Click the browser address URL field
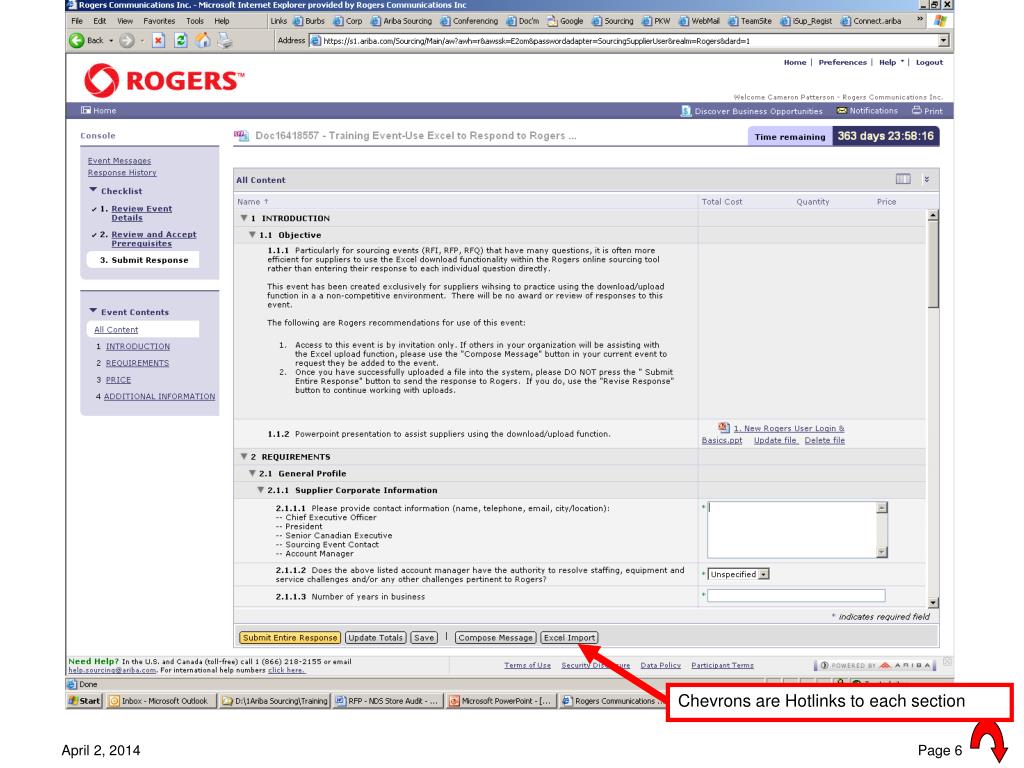Image resolution: width=1024 pixels, height=768 pixels. tap(630, 40)
